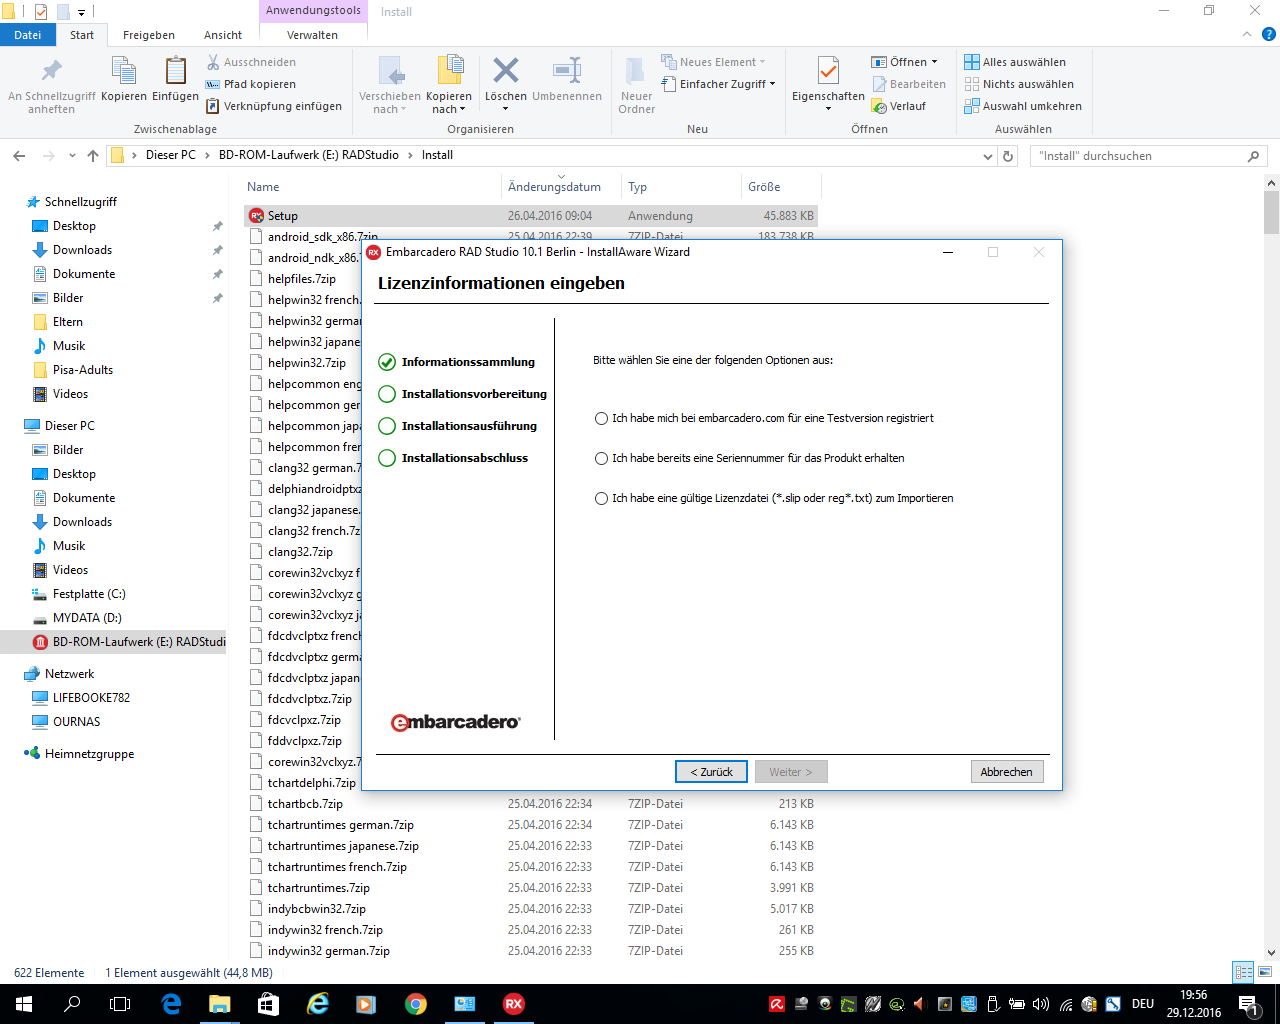1280x1024 pixels.
Task: Click the Abbrechen button in the wizard
Action: pyautogui.click(x=1007, y=772)
